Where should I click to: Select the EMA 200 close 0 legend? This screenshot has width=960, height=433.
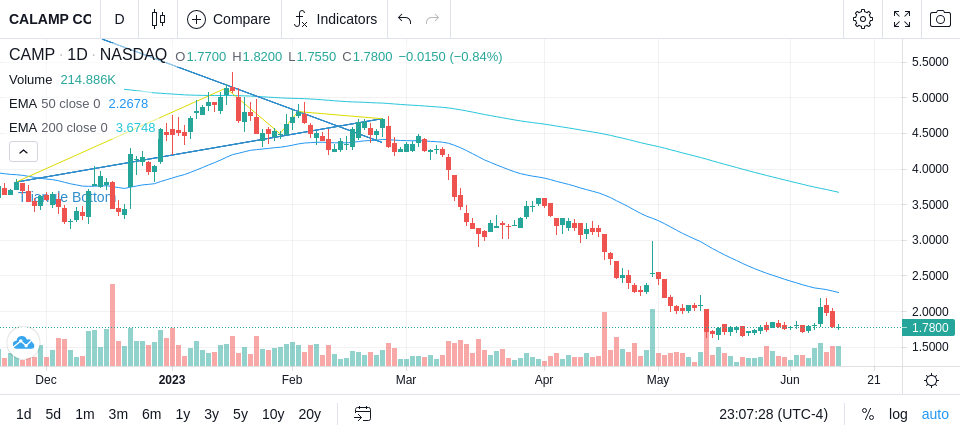(58, 127)
